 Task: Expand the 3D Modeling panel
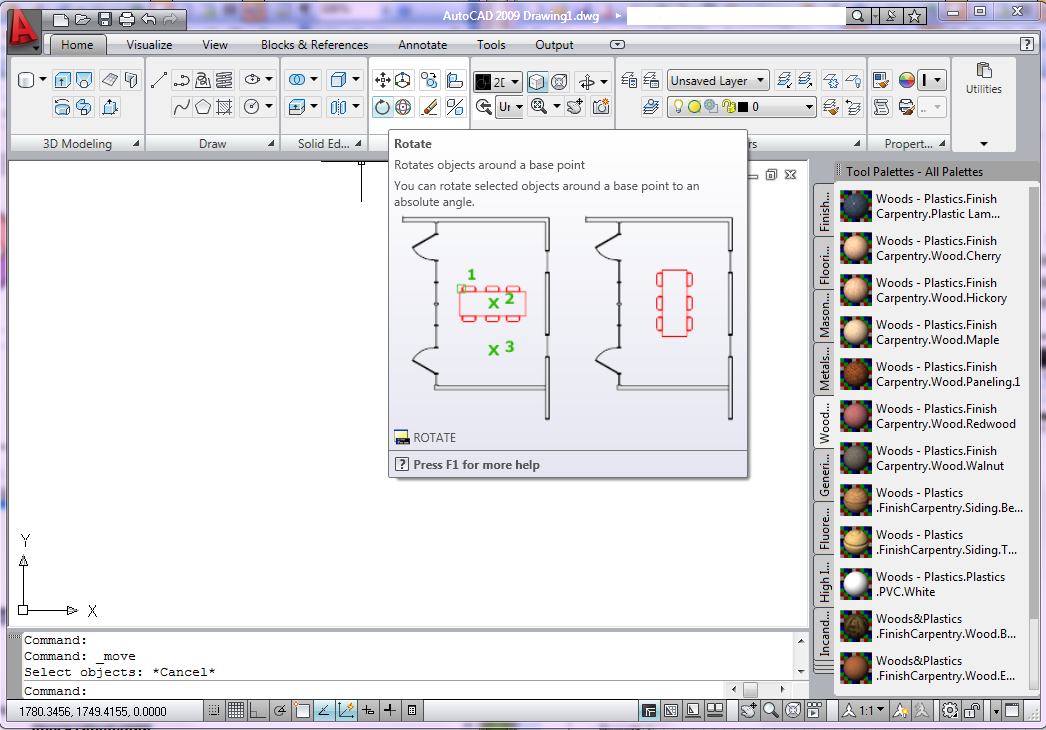coord(136,143)
